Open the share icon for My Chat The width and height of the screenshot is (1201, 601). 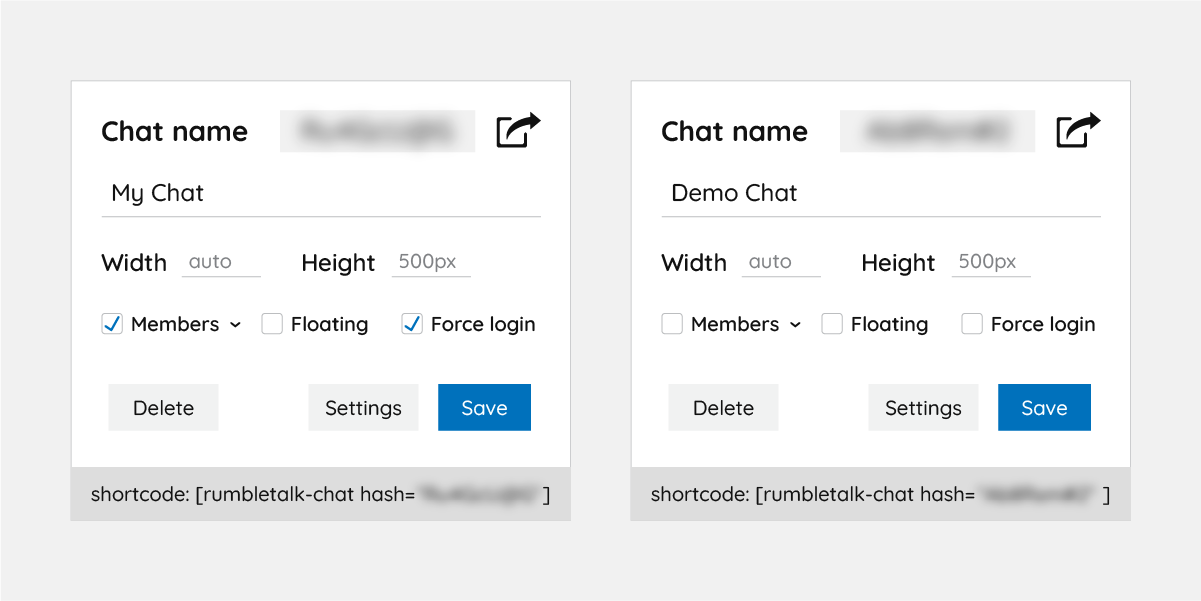519,130
